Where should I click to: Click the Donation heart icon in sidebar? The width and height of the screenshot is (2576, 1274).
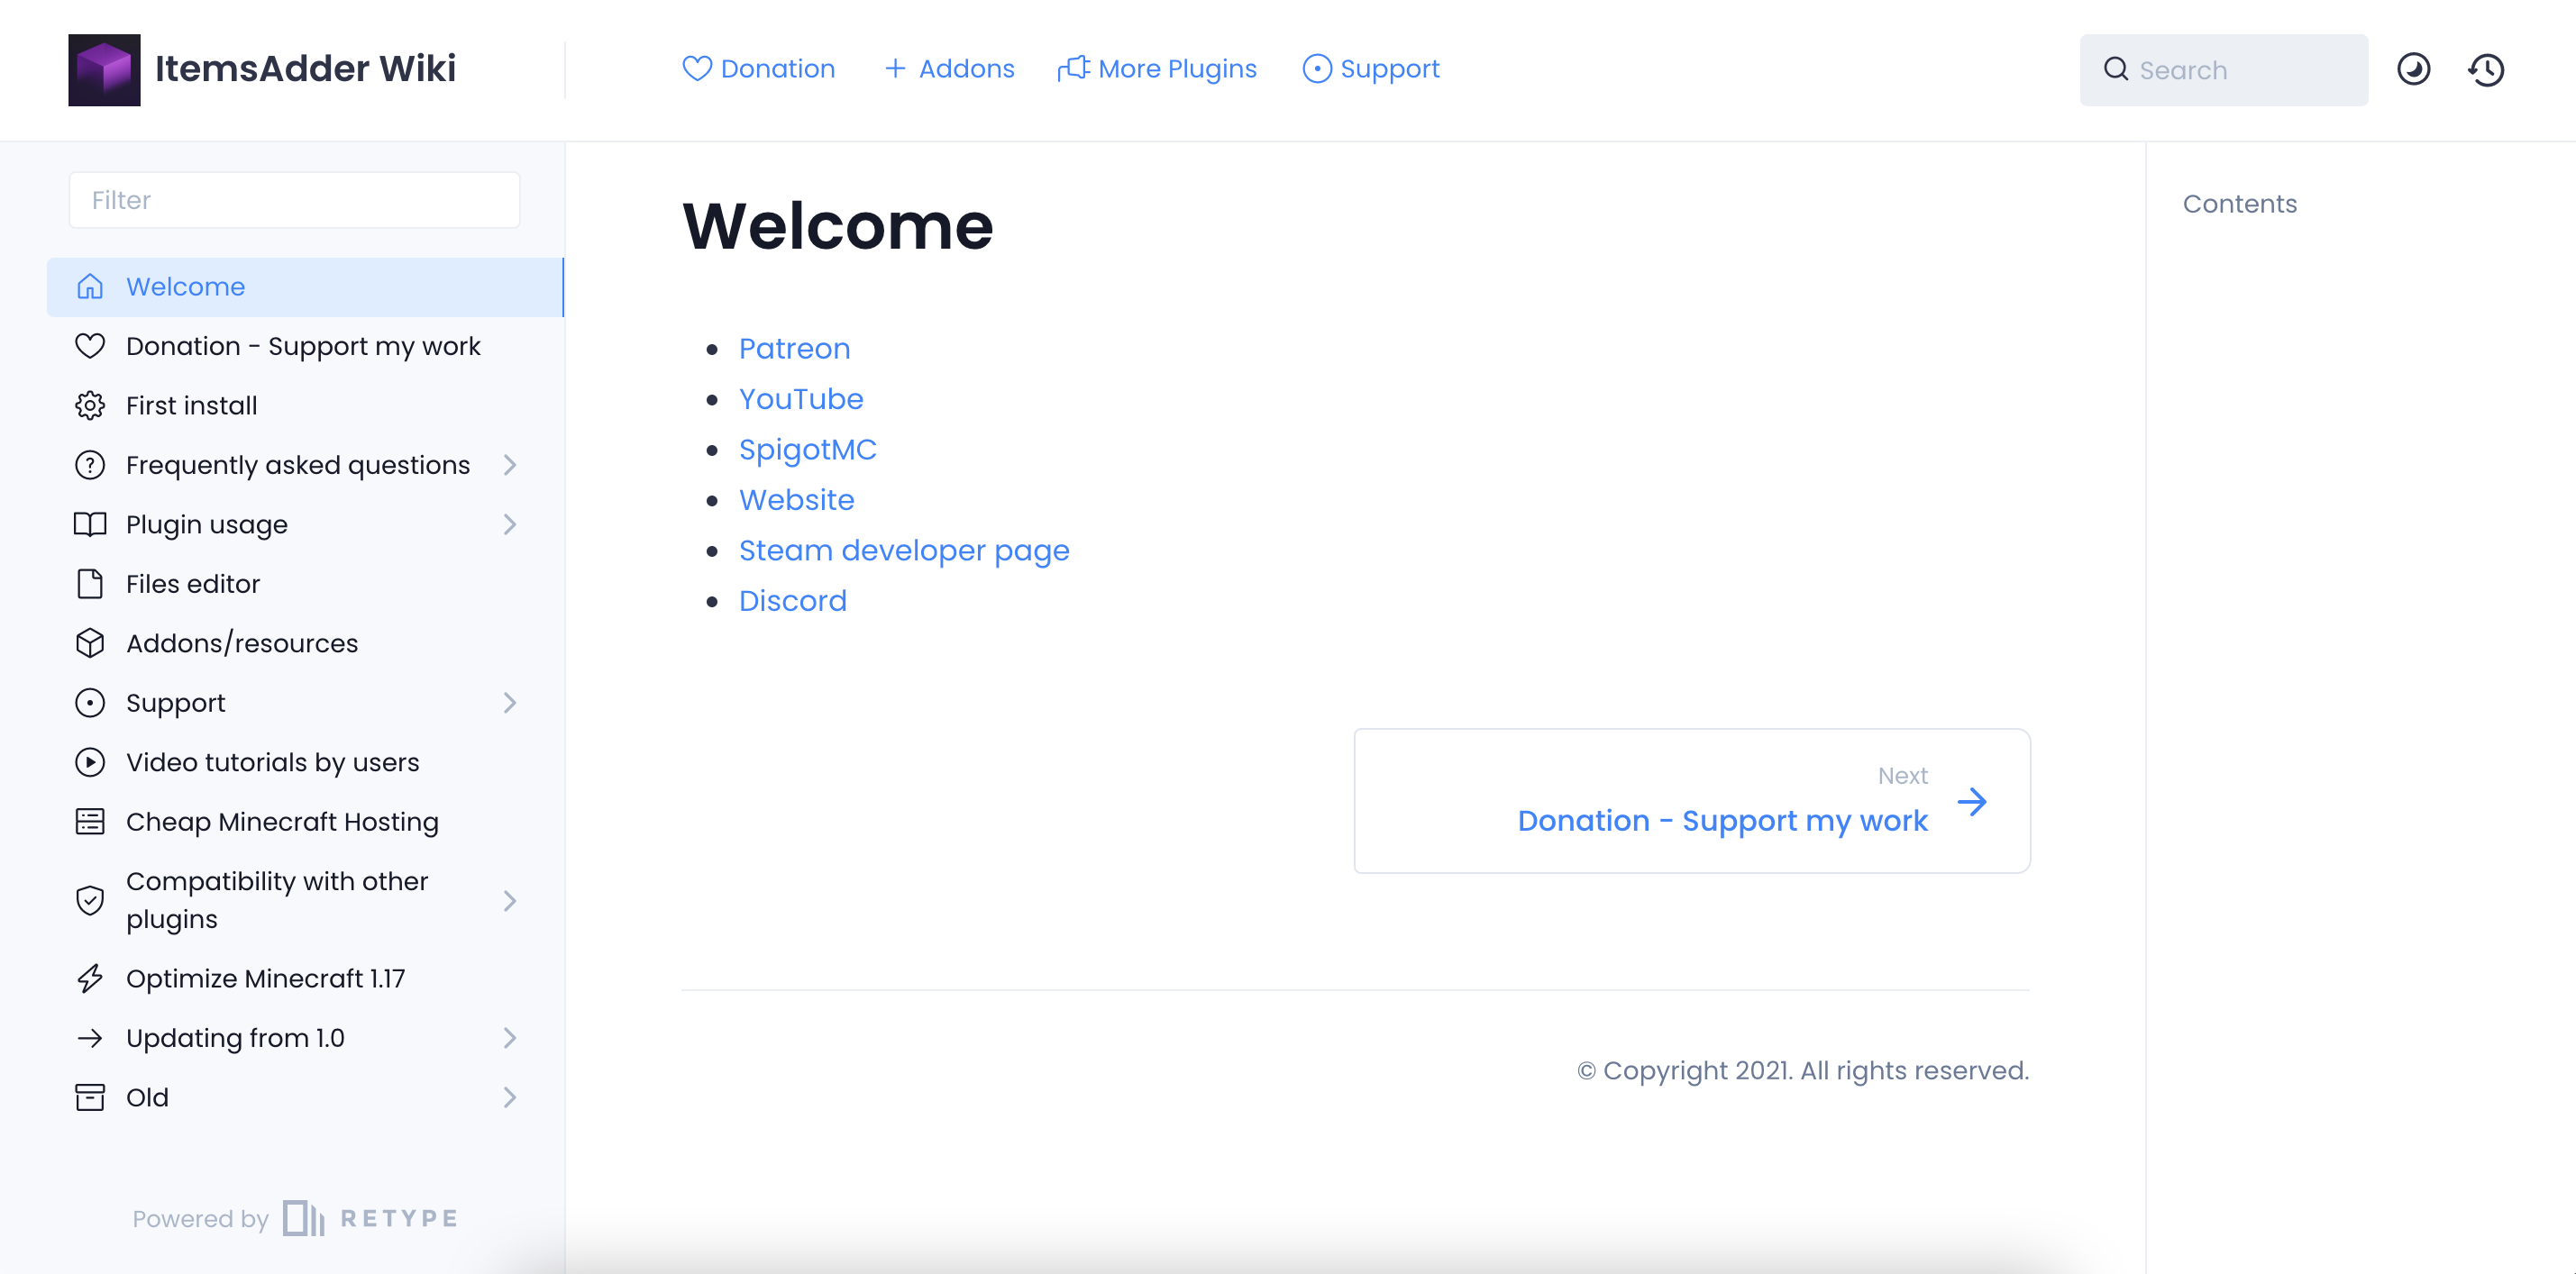[x=90, y=345]
